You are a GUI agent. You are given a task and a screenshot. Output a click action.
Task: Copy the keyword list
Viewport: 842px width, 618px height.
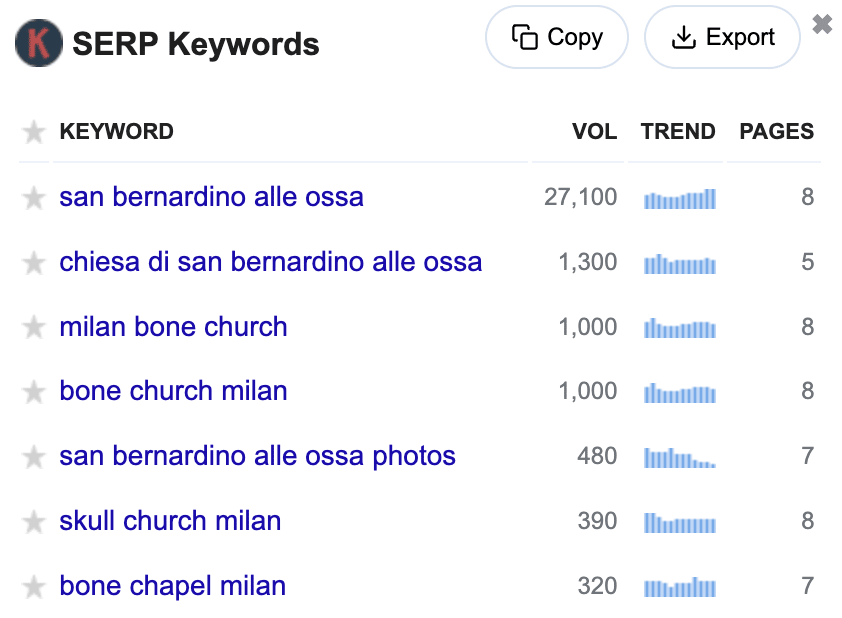[557, 38]
